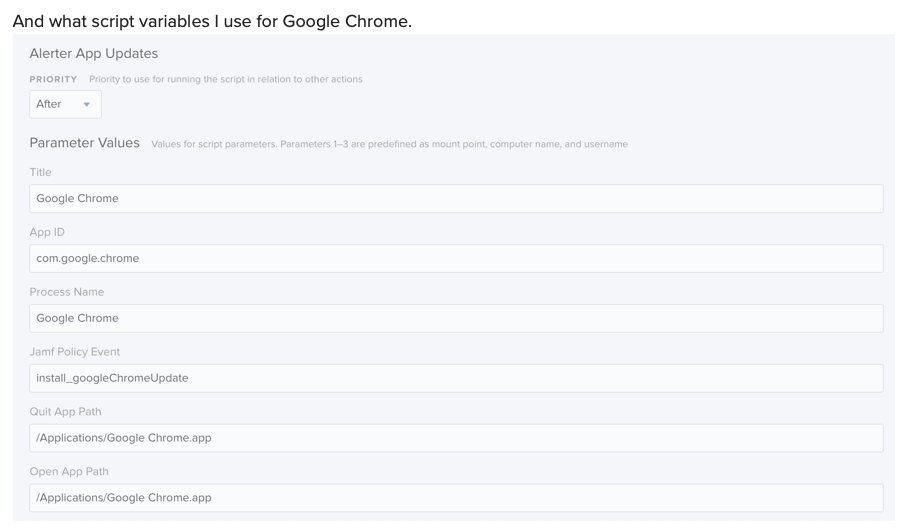908x532 pixels.
Task: Click the Jamf Policy Event field
Action: point(456,378)
